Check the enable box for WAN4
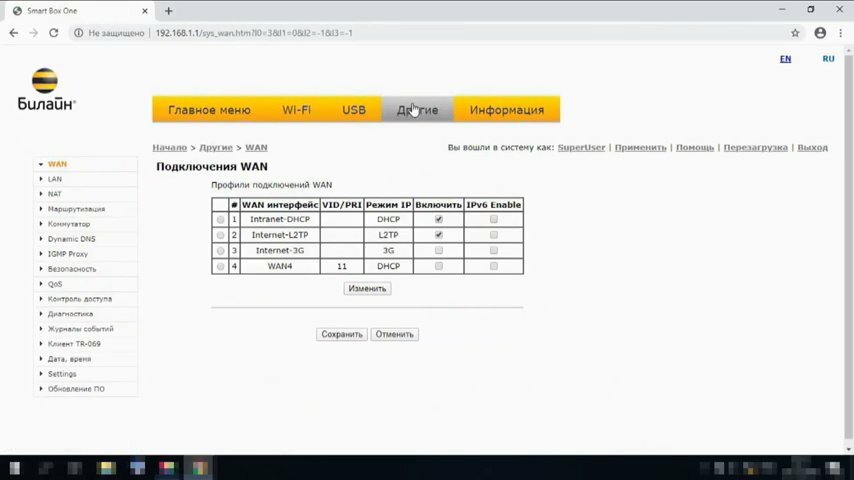Image resolution: width=854 pixels, height=480 pixels. point(438,266)
